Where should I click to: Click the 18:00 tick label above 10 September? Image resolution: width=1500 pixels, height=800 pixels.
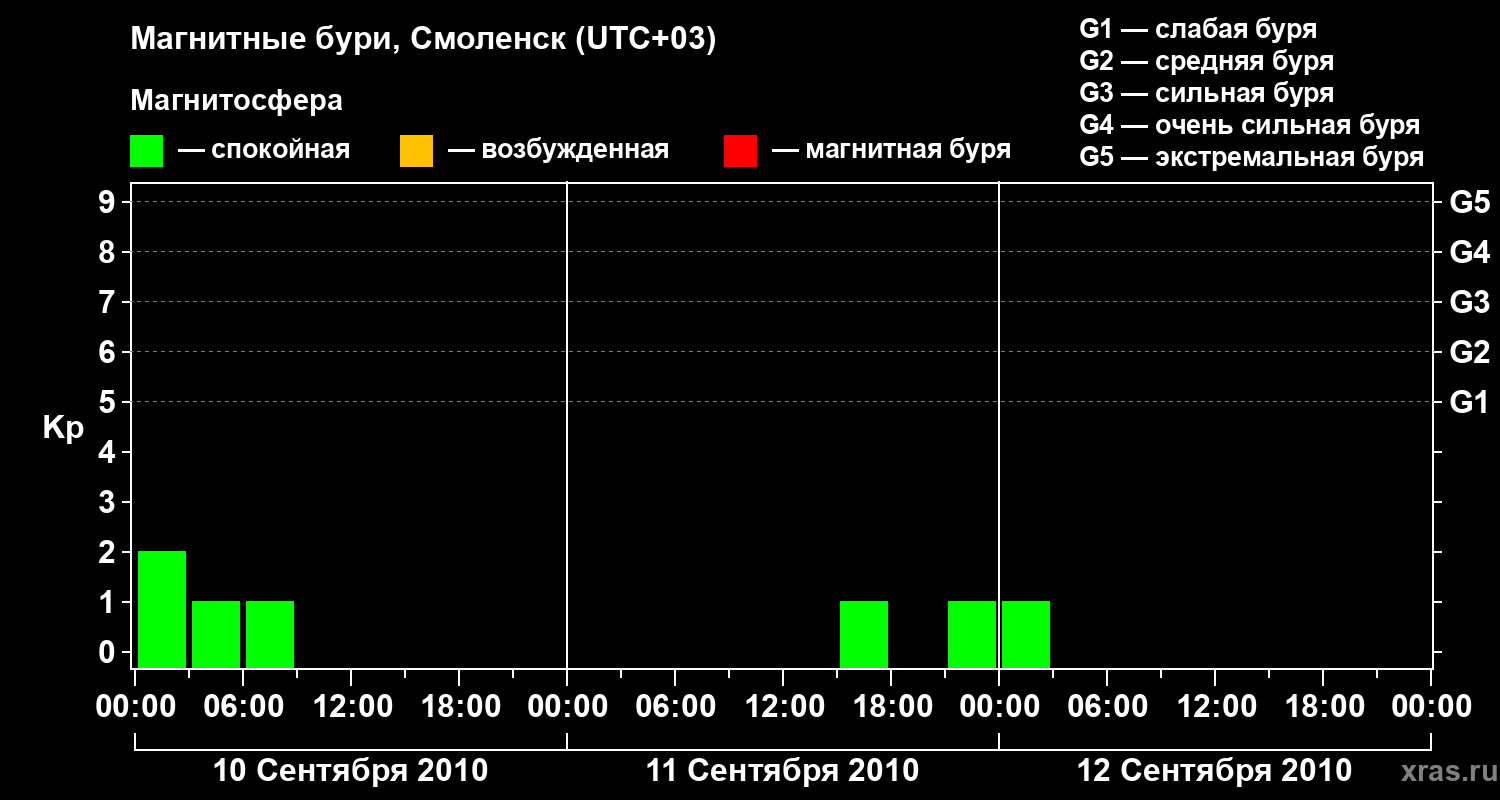tap(459, 707)
